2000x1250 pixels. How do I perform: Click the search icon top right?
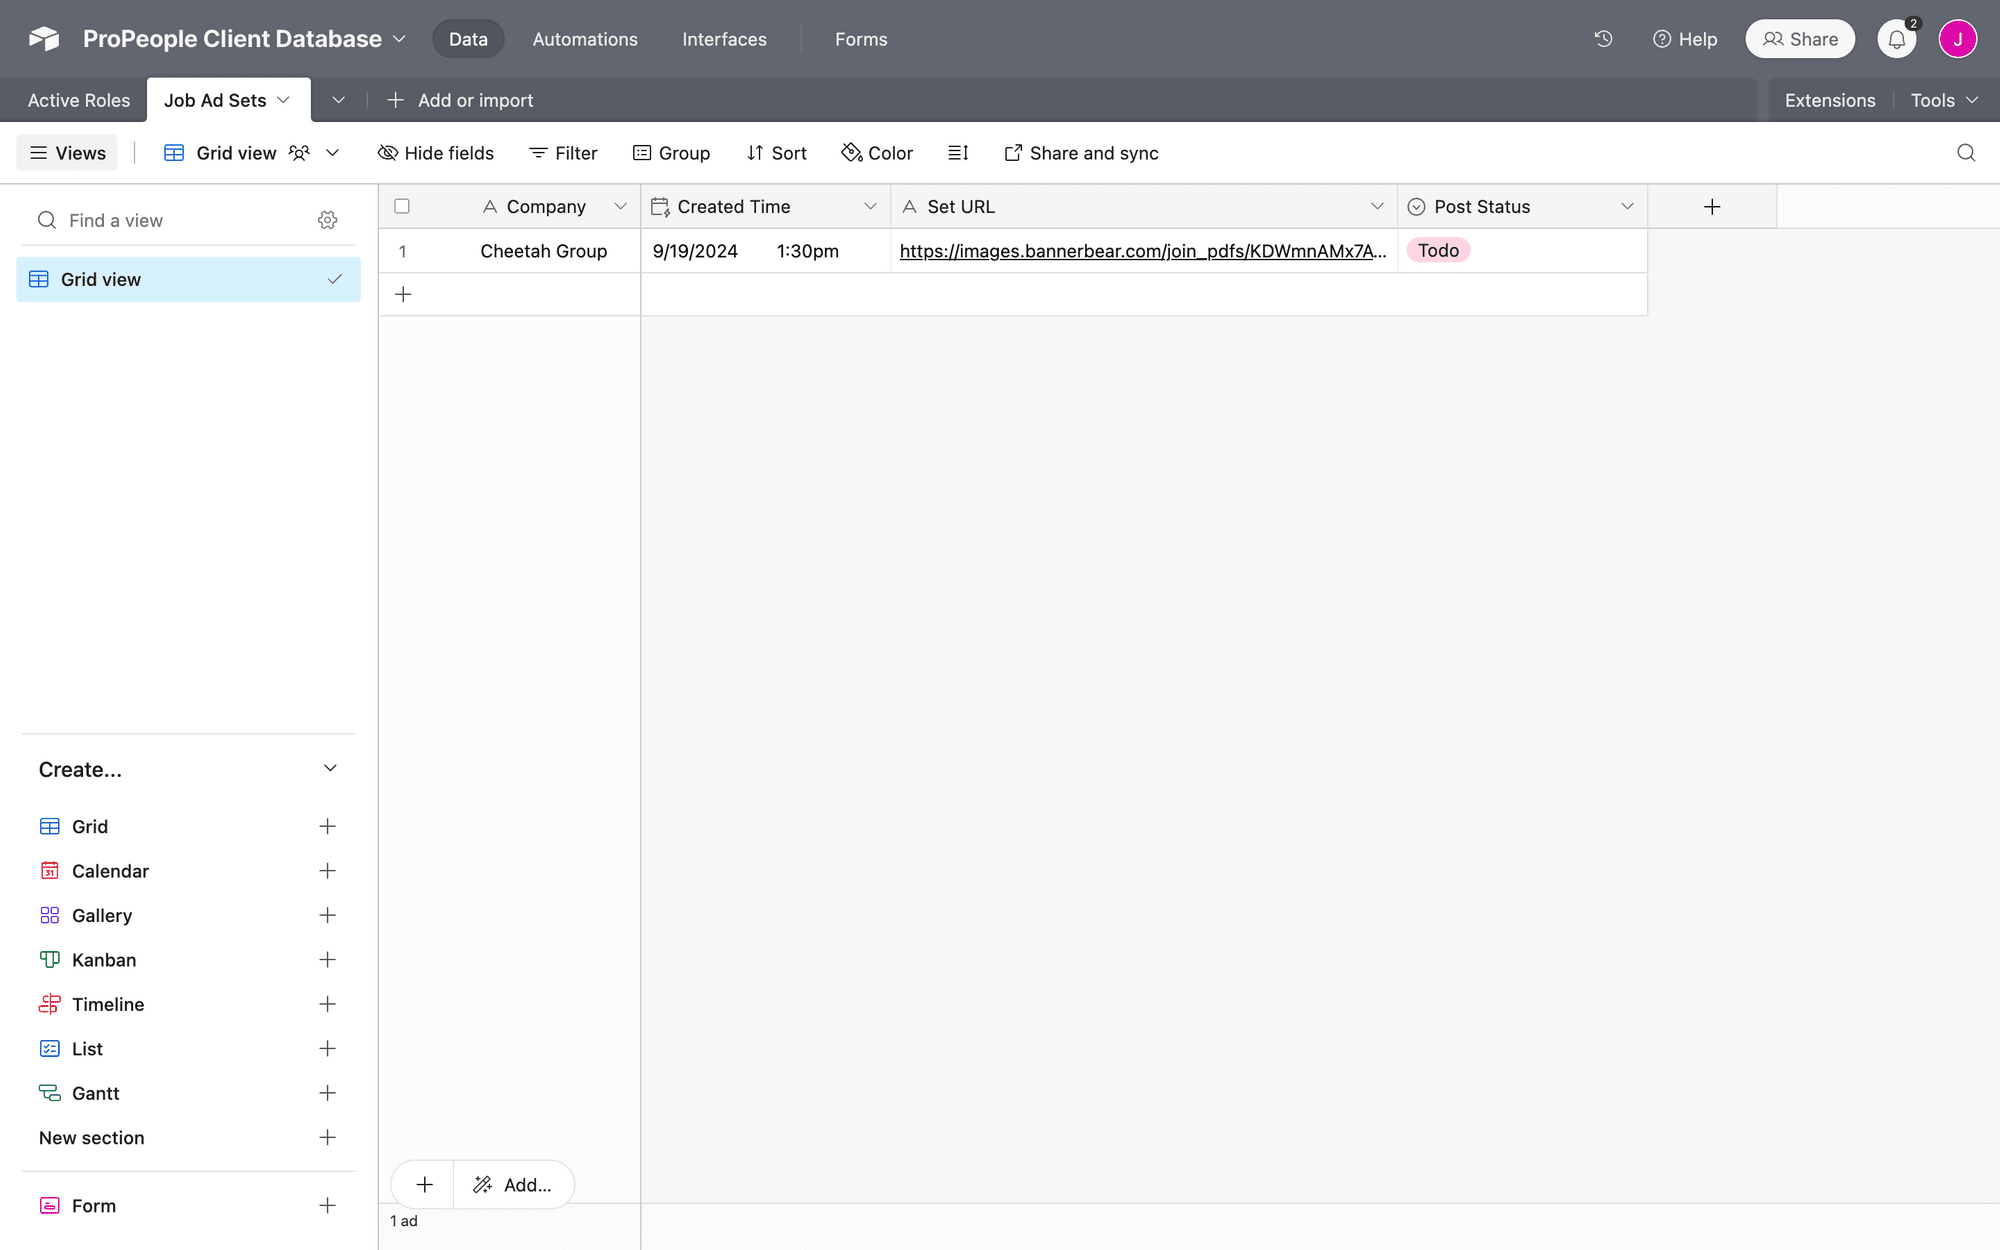pos(1965,151)
